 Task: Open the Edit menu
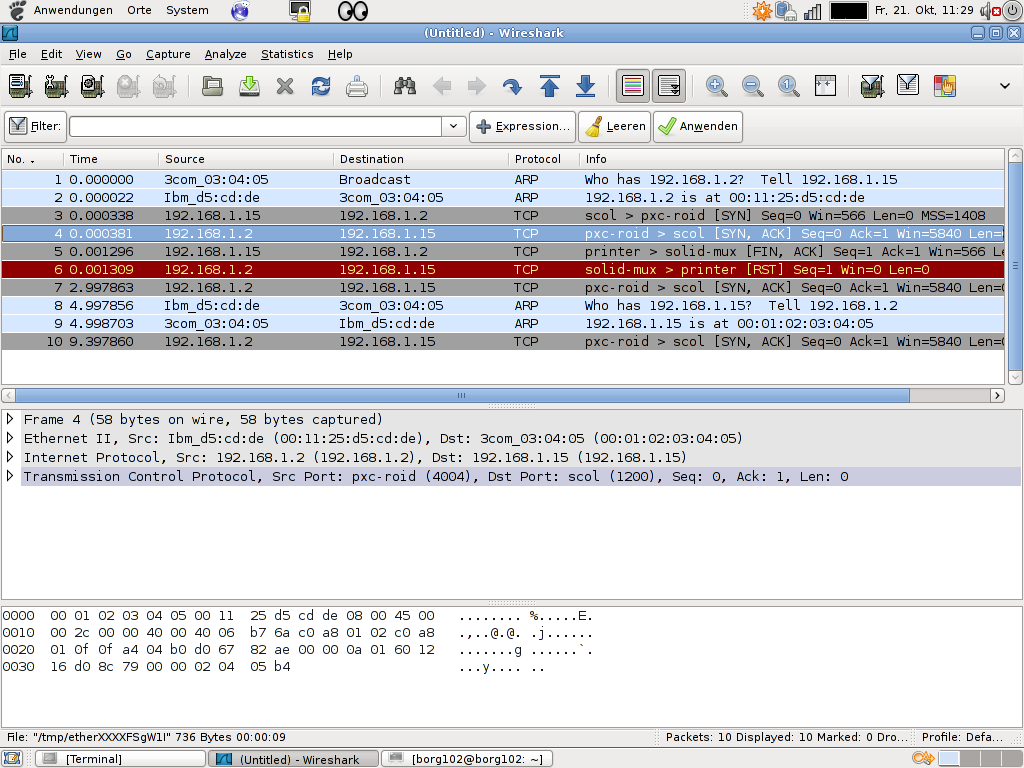pos(51,54)
